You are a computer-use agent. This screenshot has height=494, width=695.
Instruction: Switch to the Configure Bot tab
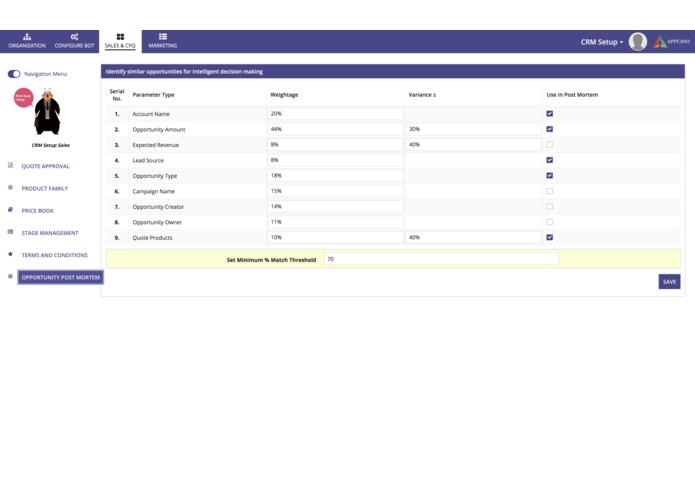tap(74, 41)
